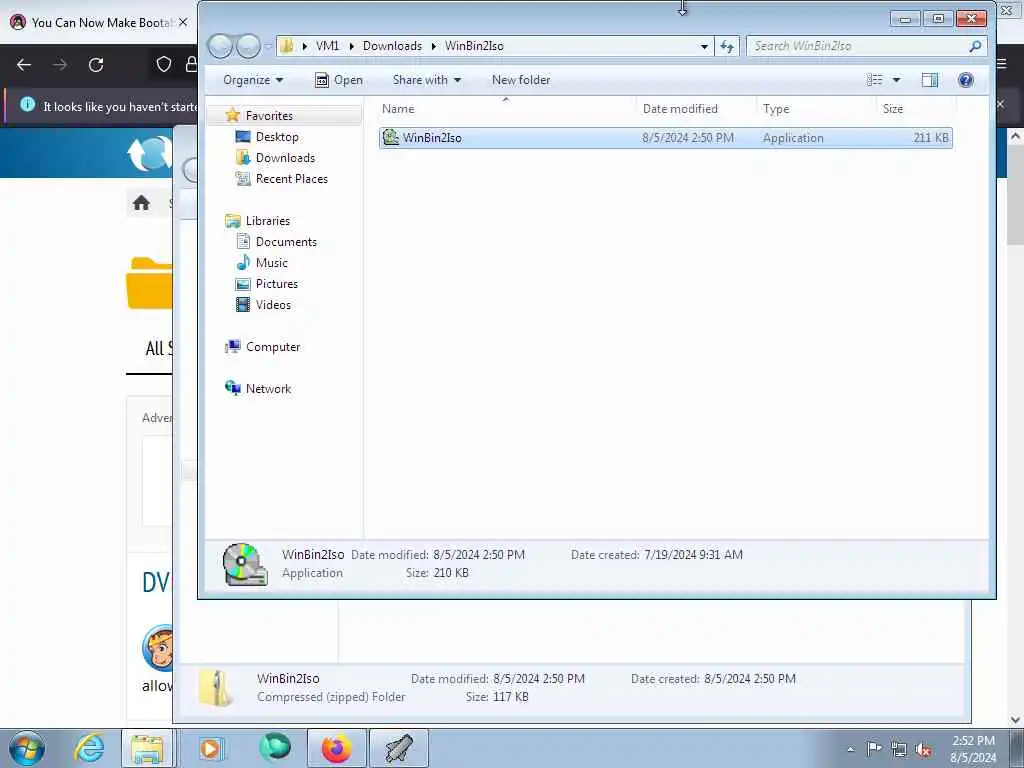Click the website logo with arrows
Screen dimensions: 1024x768
tap(150, 154)
